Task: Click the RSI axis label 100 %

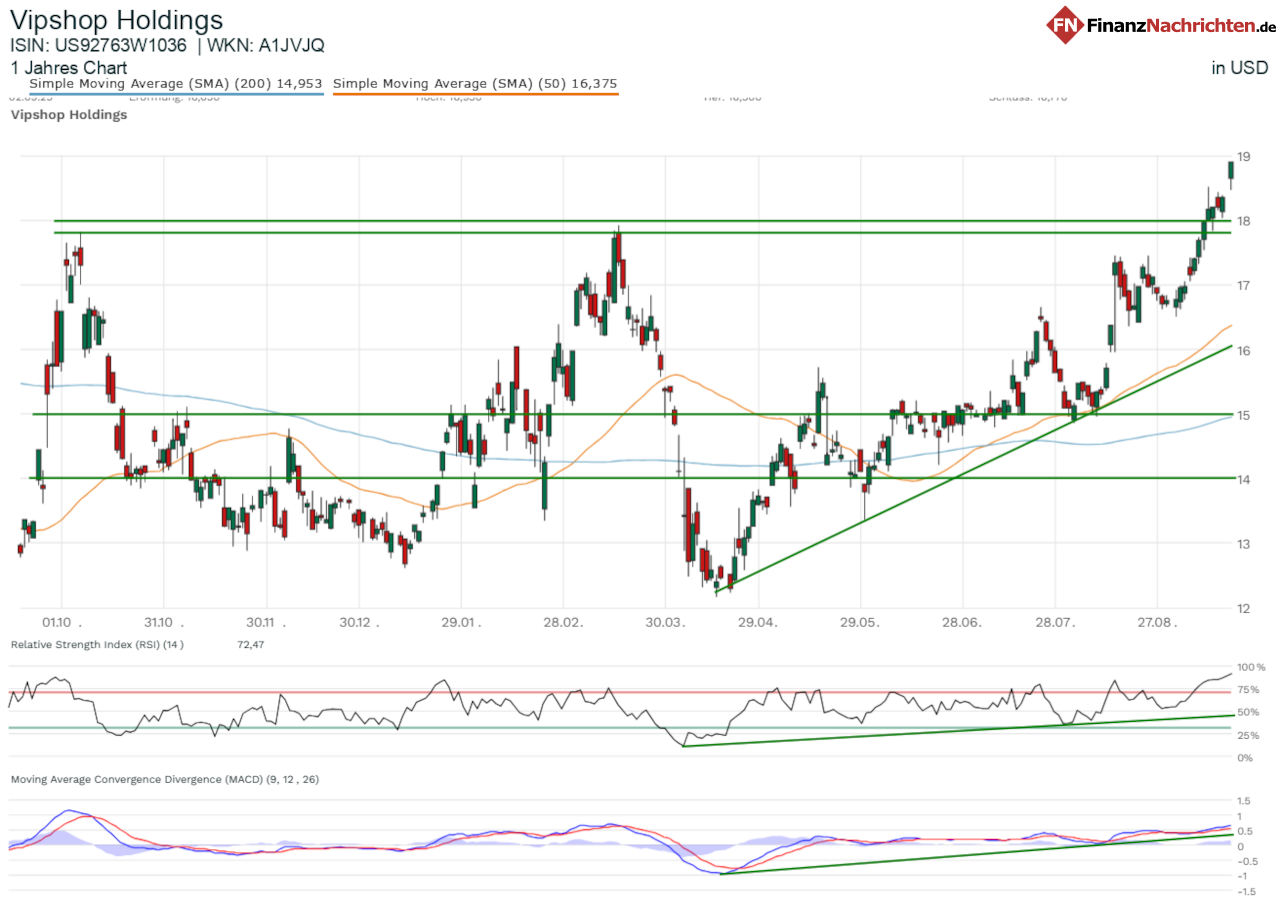Action: [x=1251, y=667]
